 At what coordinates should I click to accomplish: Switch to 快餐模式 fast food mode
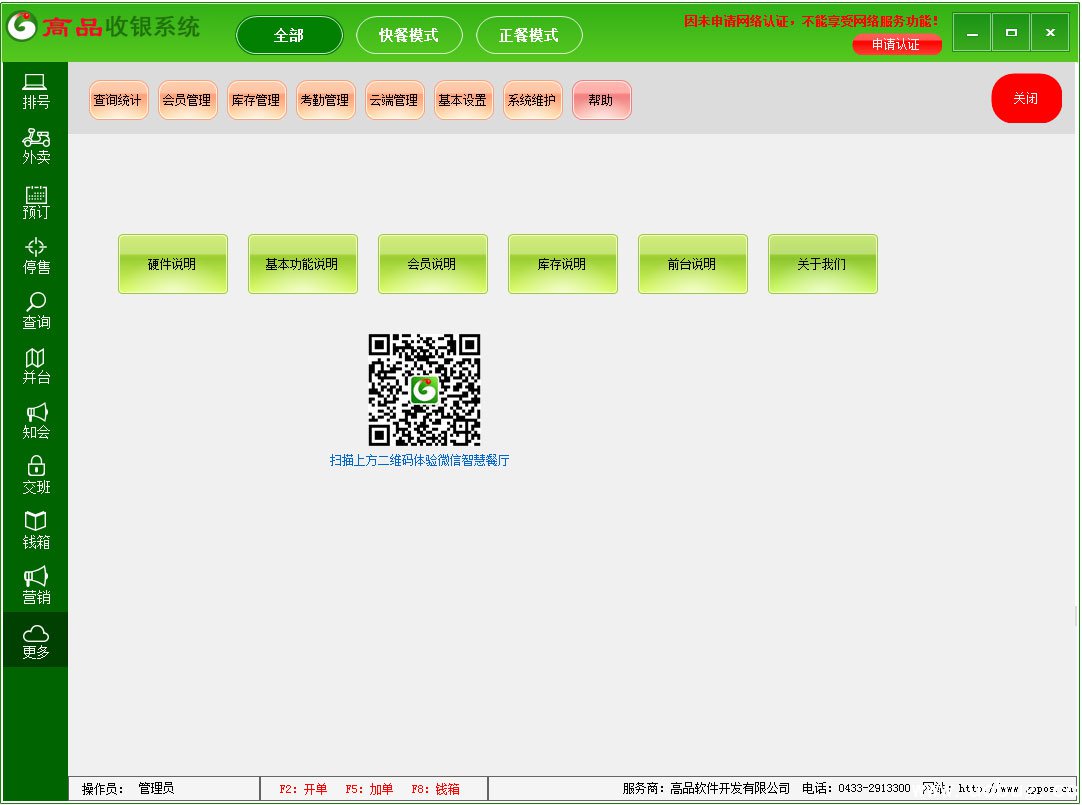pyautogui.click(x=409, y=36)
